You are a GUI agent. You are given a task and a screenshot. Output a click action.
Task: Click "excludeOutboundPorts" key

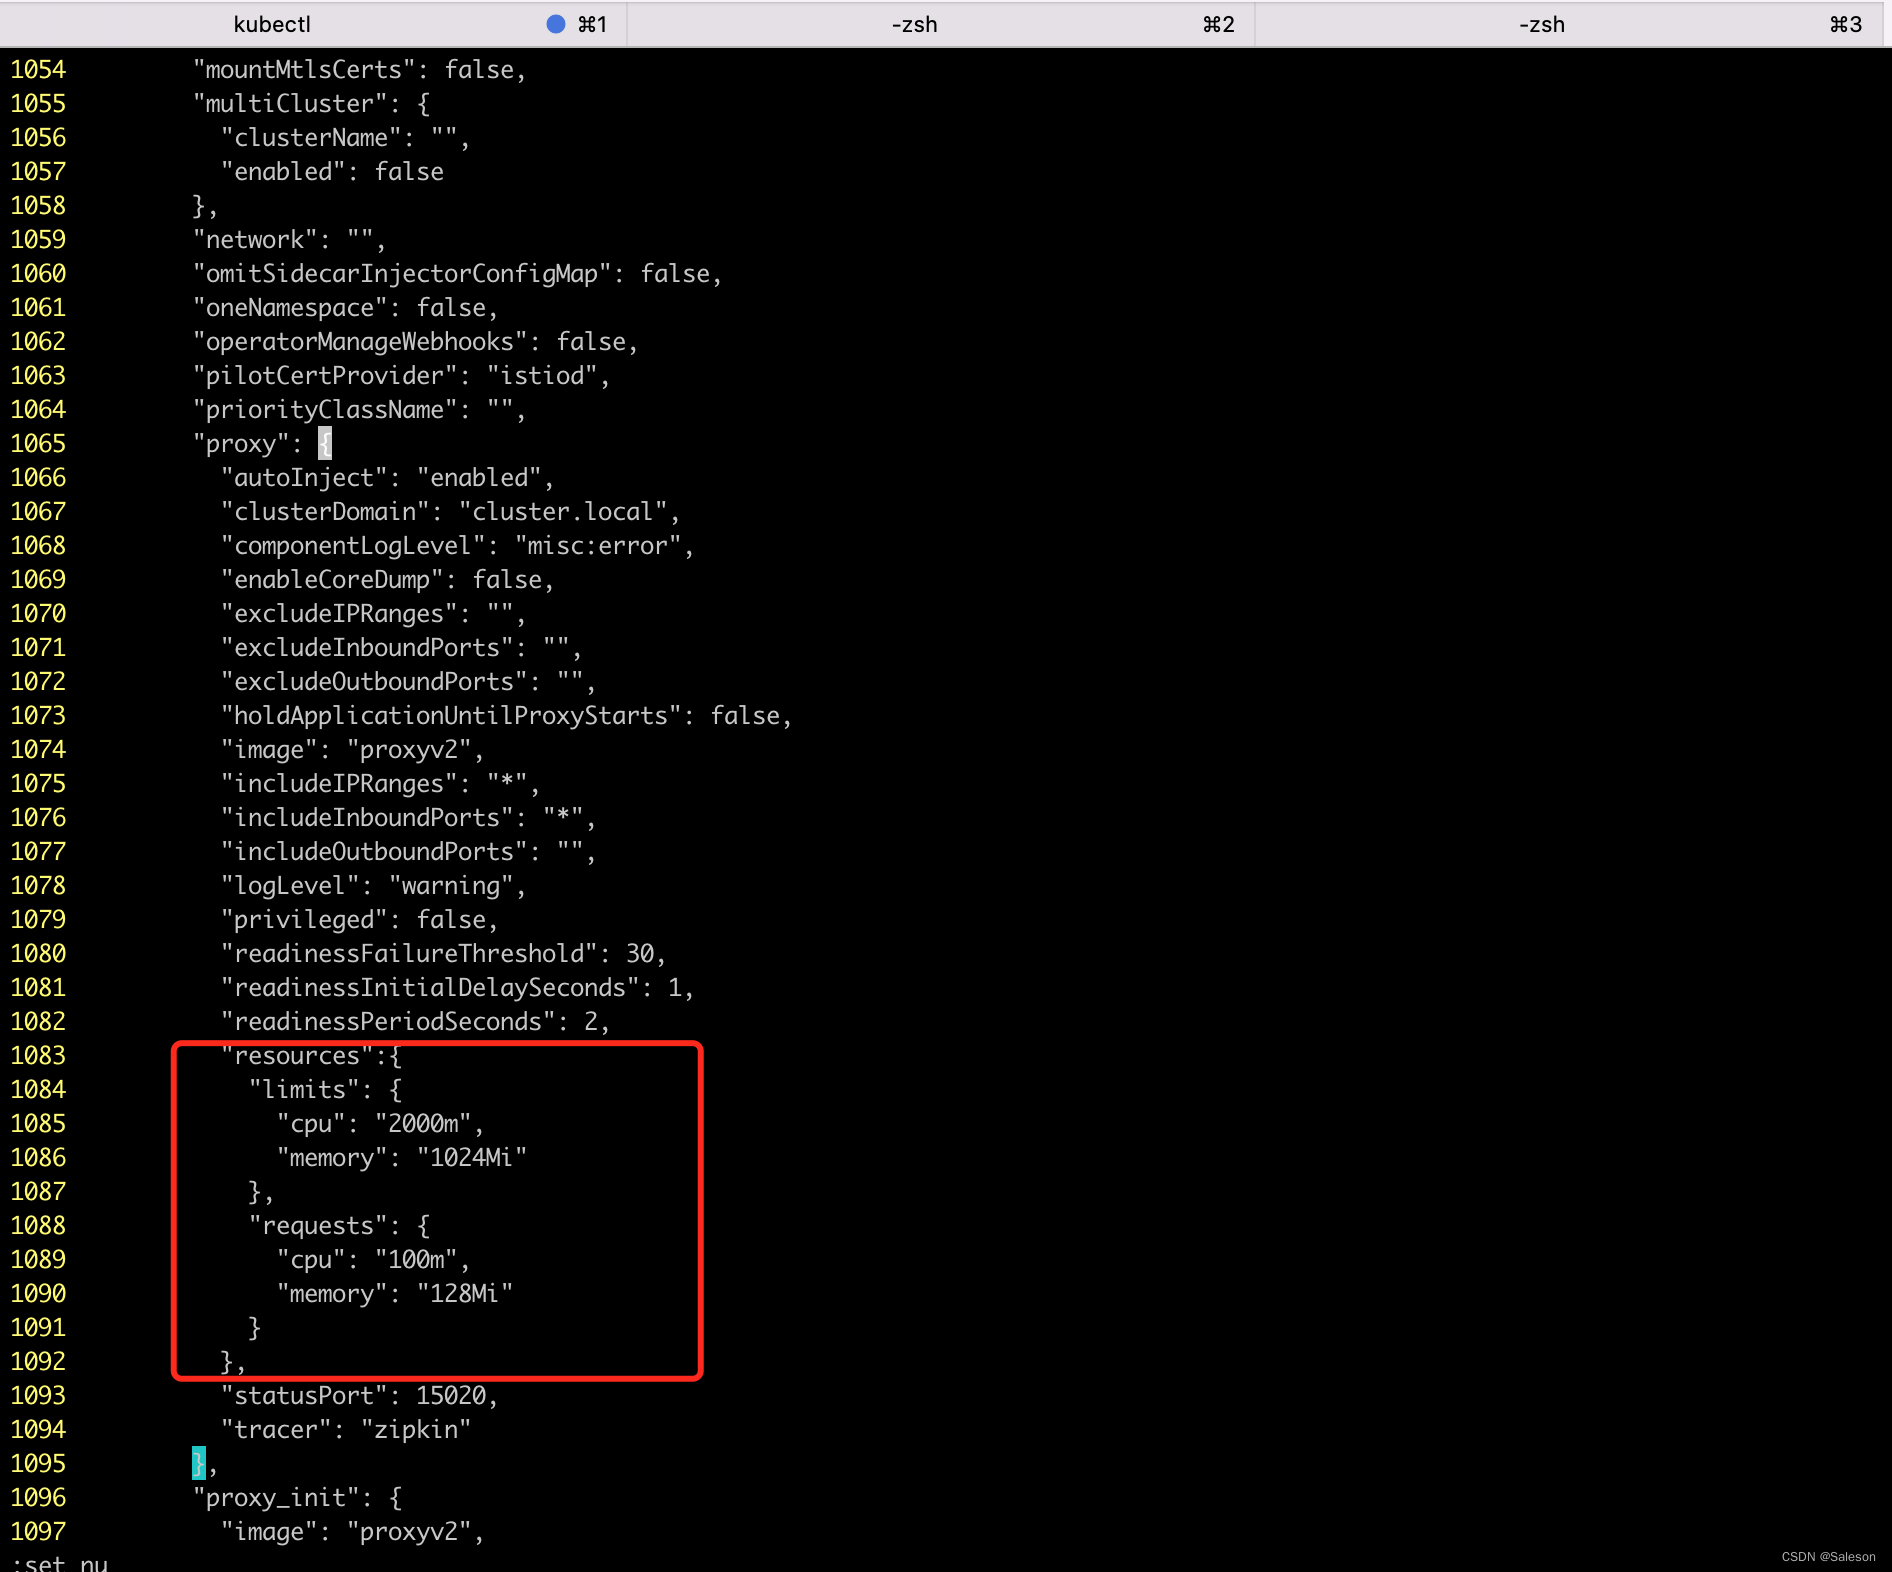[374, 682]
